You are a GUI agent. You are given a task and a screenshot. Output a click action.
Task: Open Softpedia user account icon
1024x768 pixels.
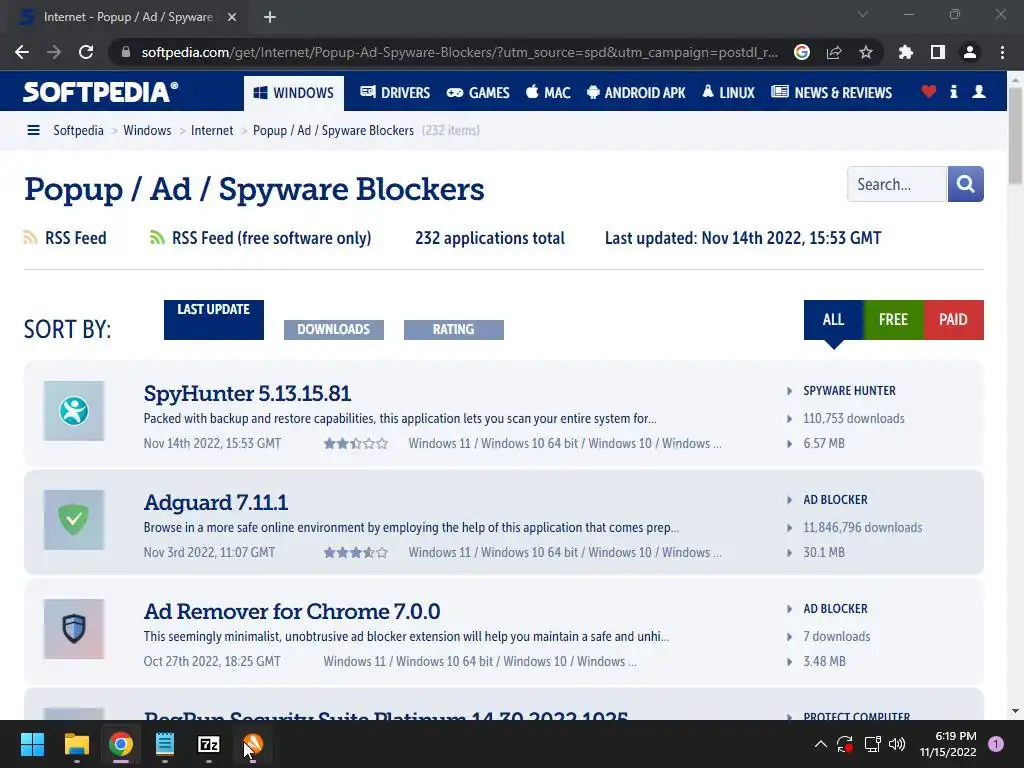(979, 91)
